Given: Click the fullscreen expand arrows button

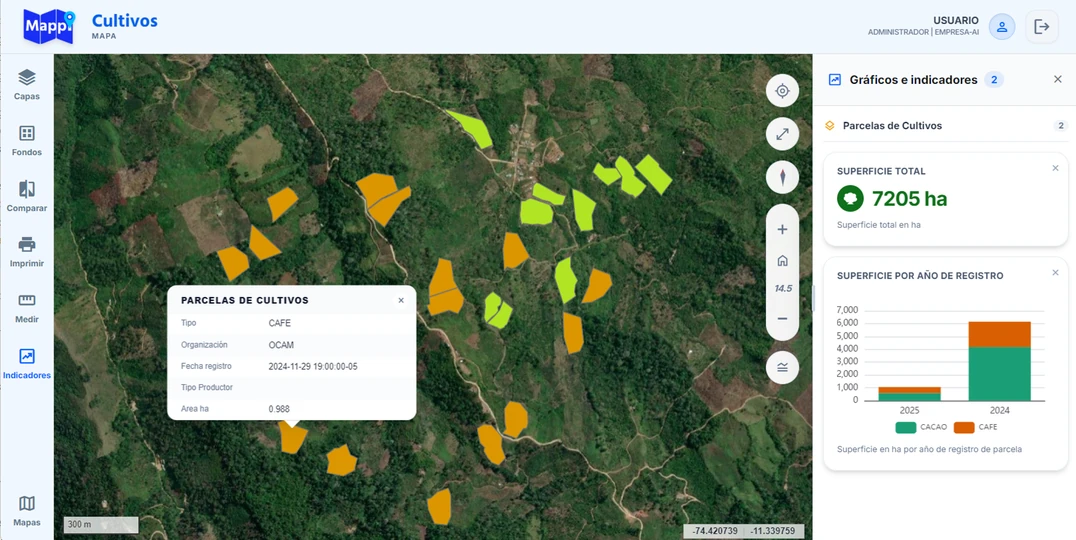Looking at the screenshot, I should (x=782, y=134).
